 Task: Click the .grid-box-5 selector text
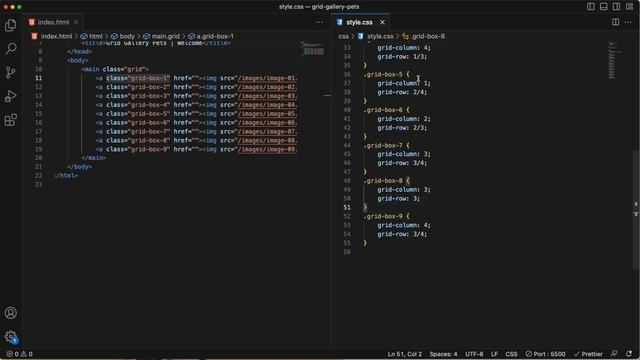click(x=383, y=74)
